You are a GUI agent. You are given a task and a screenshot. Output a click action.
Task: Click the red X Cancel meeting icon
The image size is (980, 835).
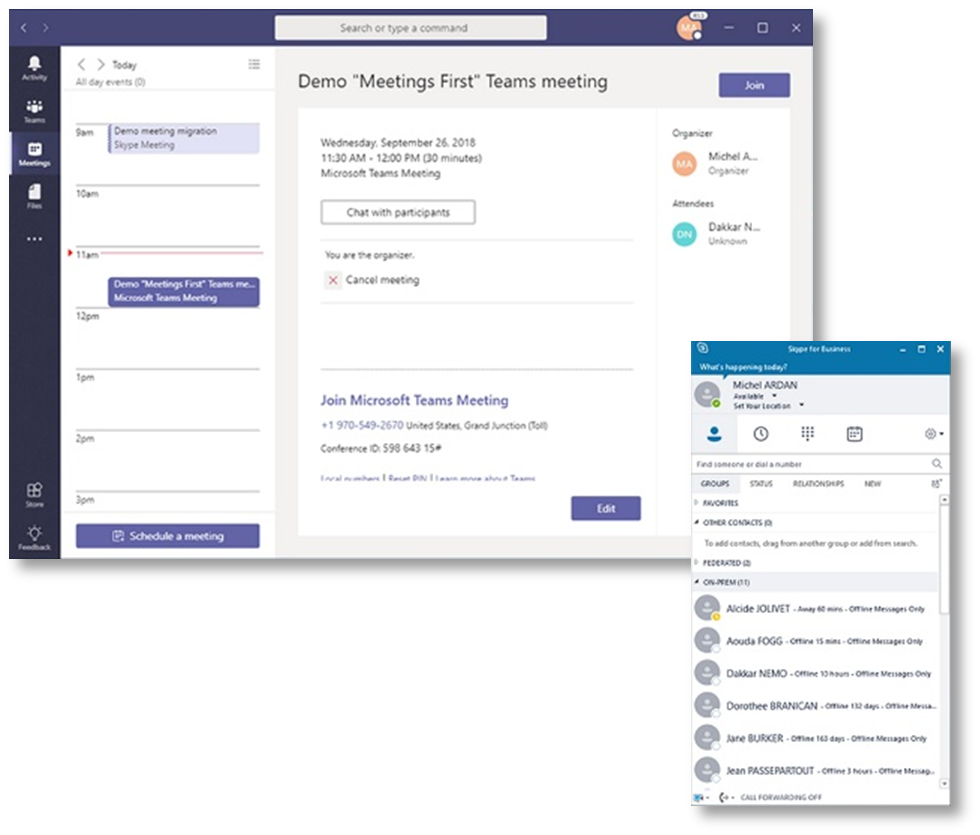(333, 280)
